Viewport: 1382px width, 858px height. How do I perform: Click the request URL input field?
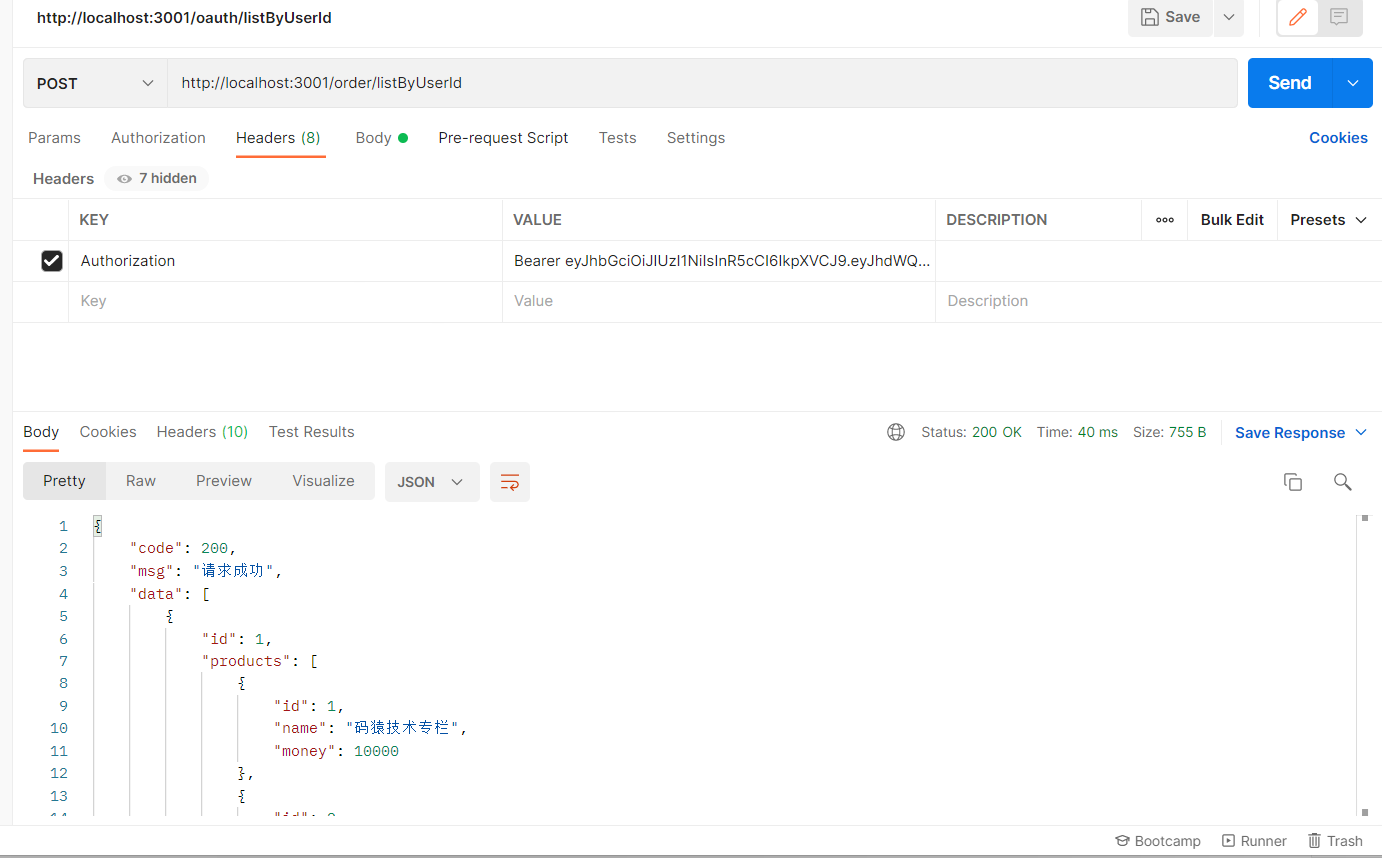point(700,83)
